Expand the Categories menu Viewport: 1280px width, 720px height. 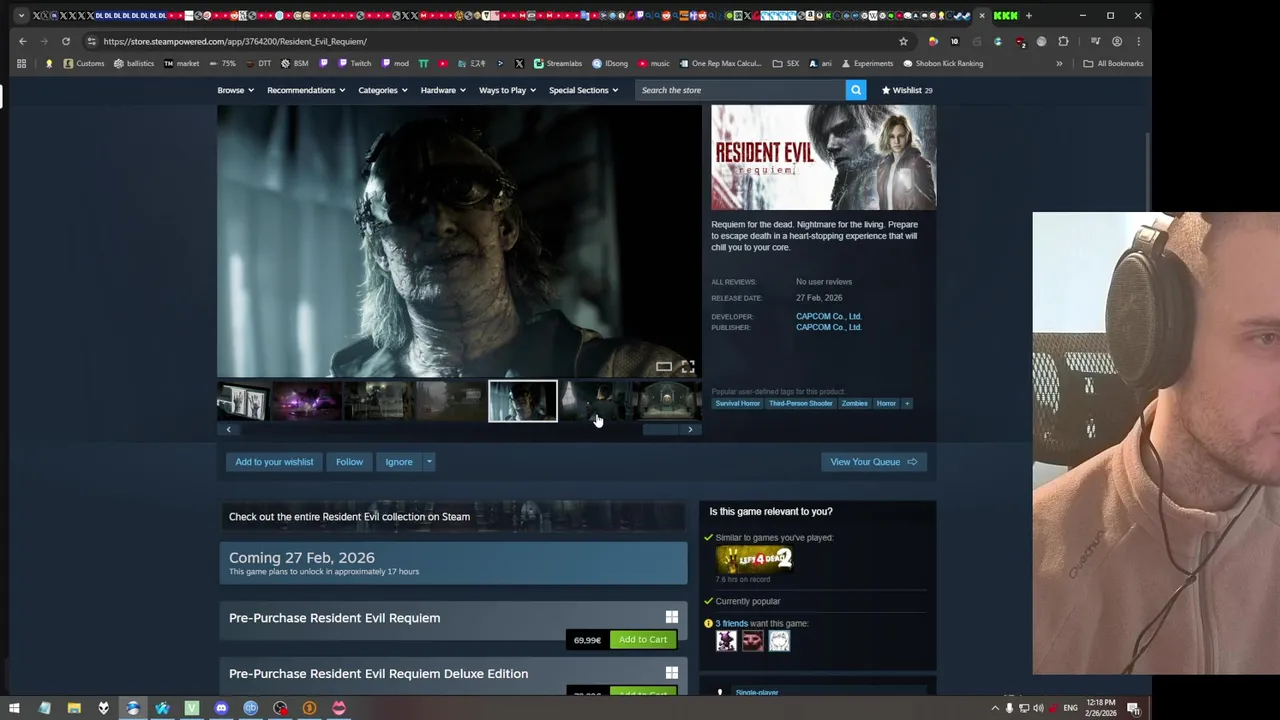coord(383,90)
